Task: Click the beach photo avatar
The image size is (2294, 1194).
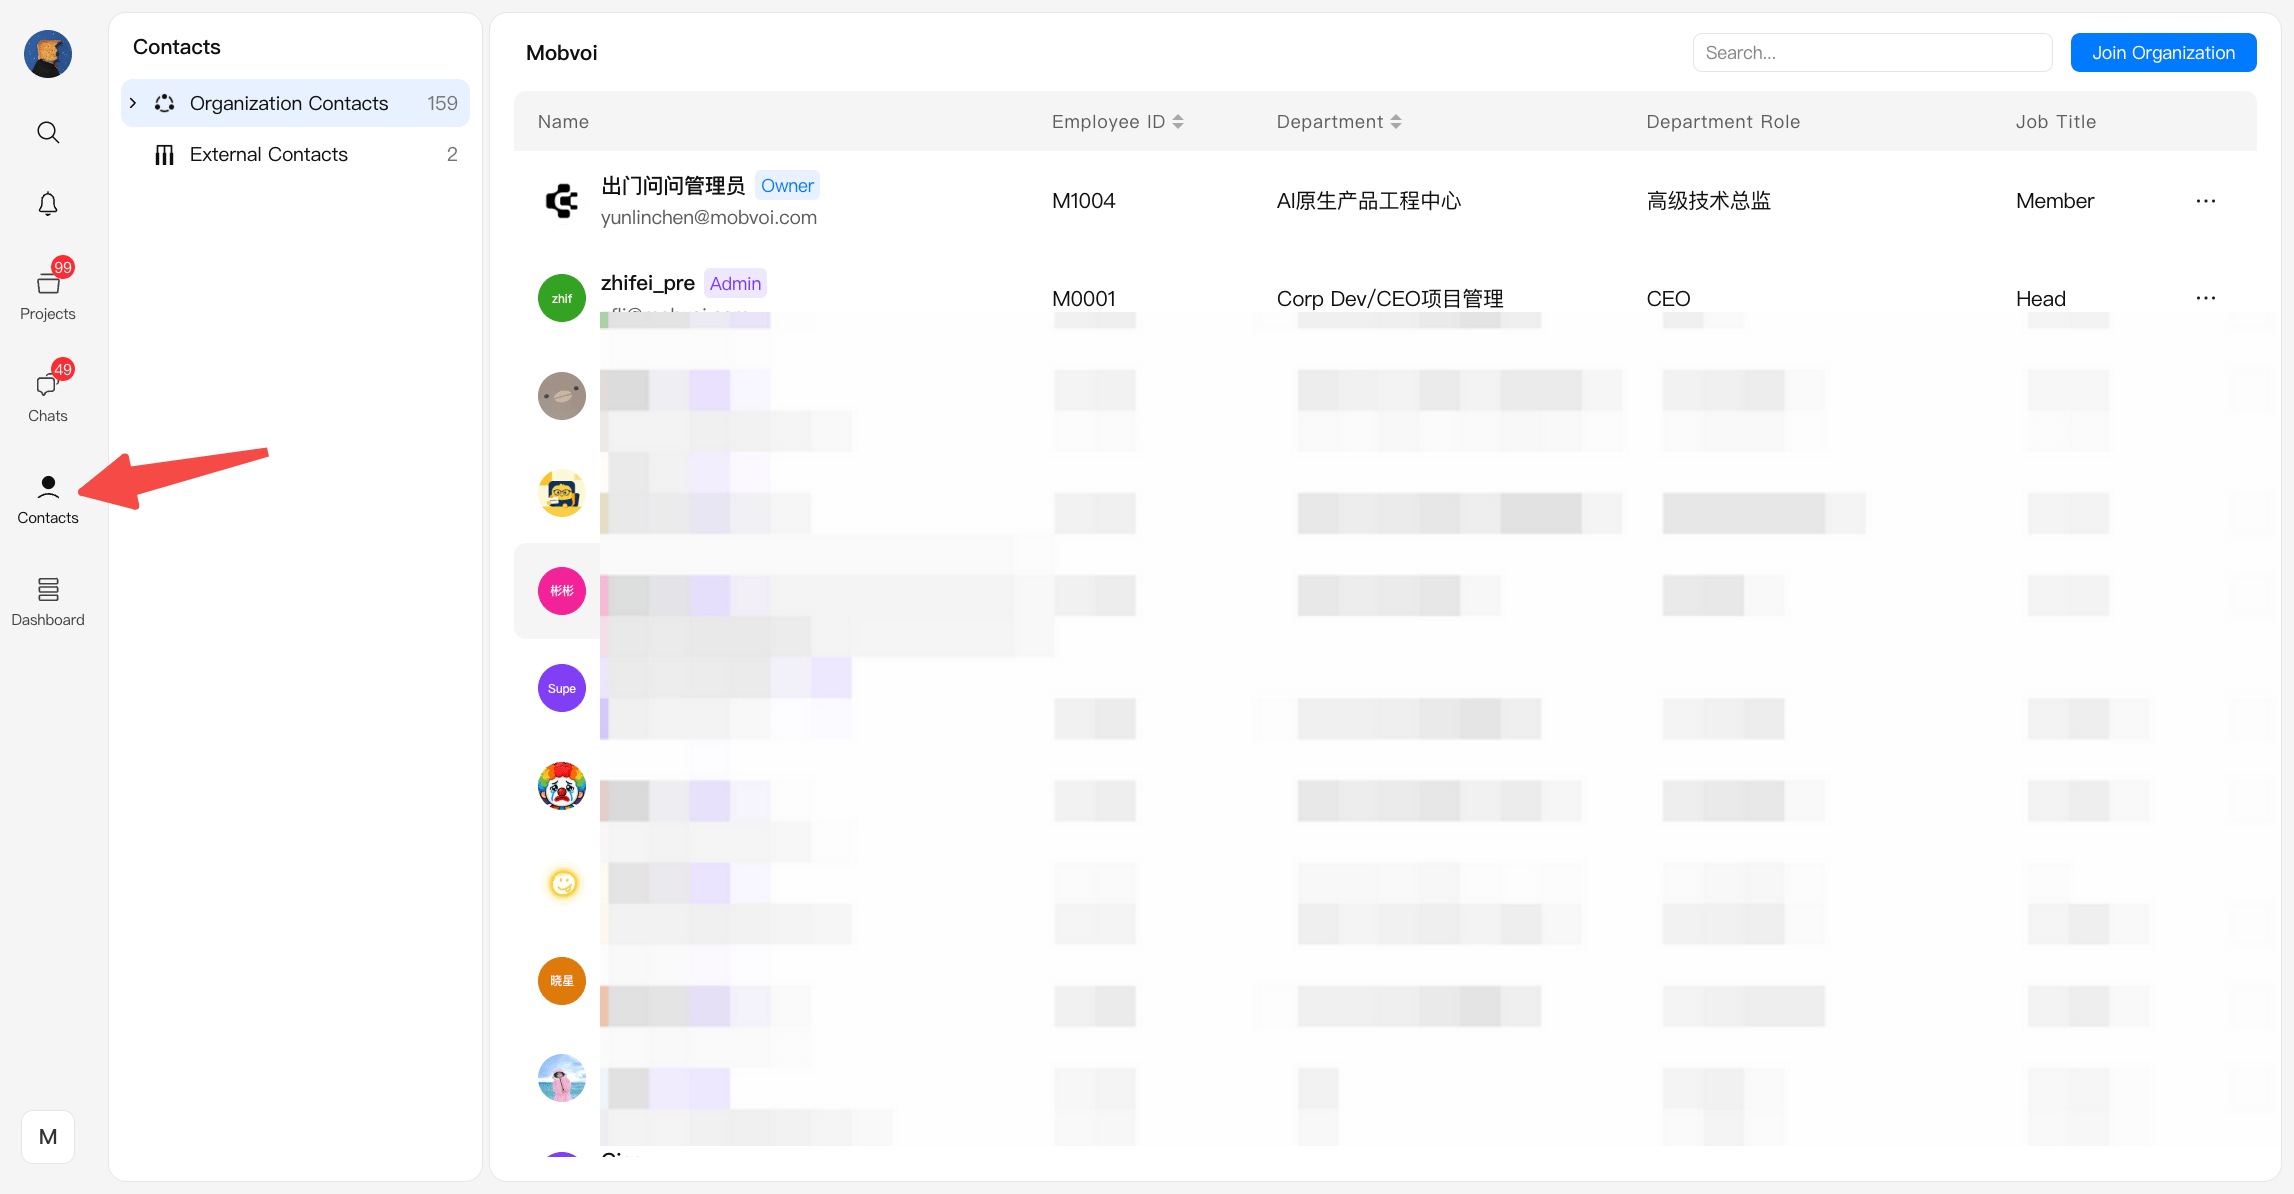Action: (562, 1078)
